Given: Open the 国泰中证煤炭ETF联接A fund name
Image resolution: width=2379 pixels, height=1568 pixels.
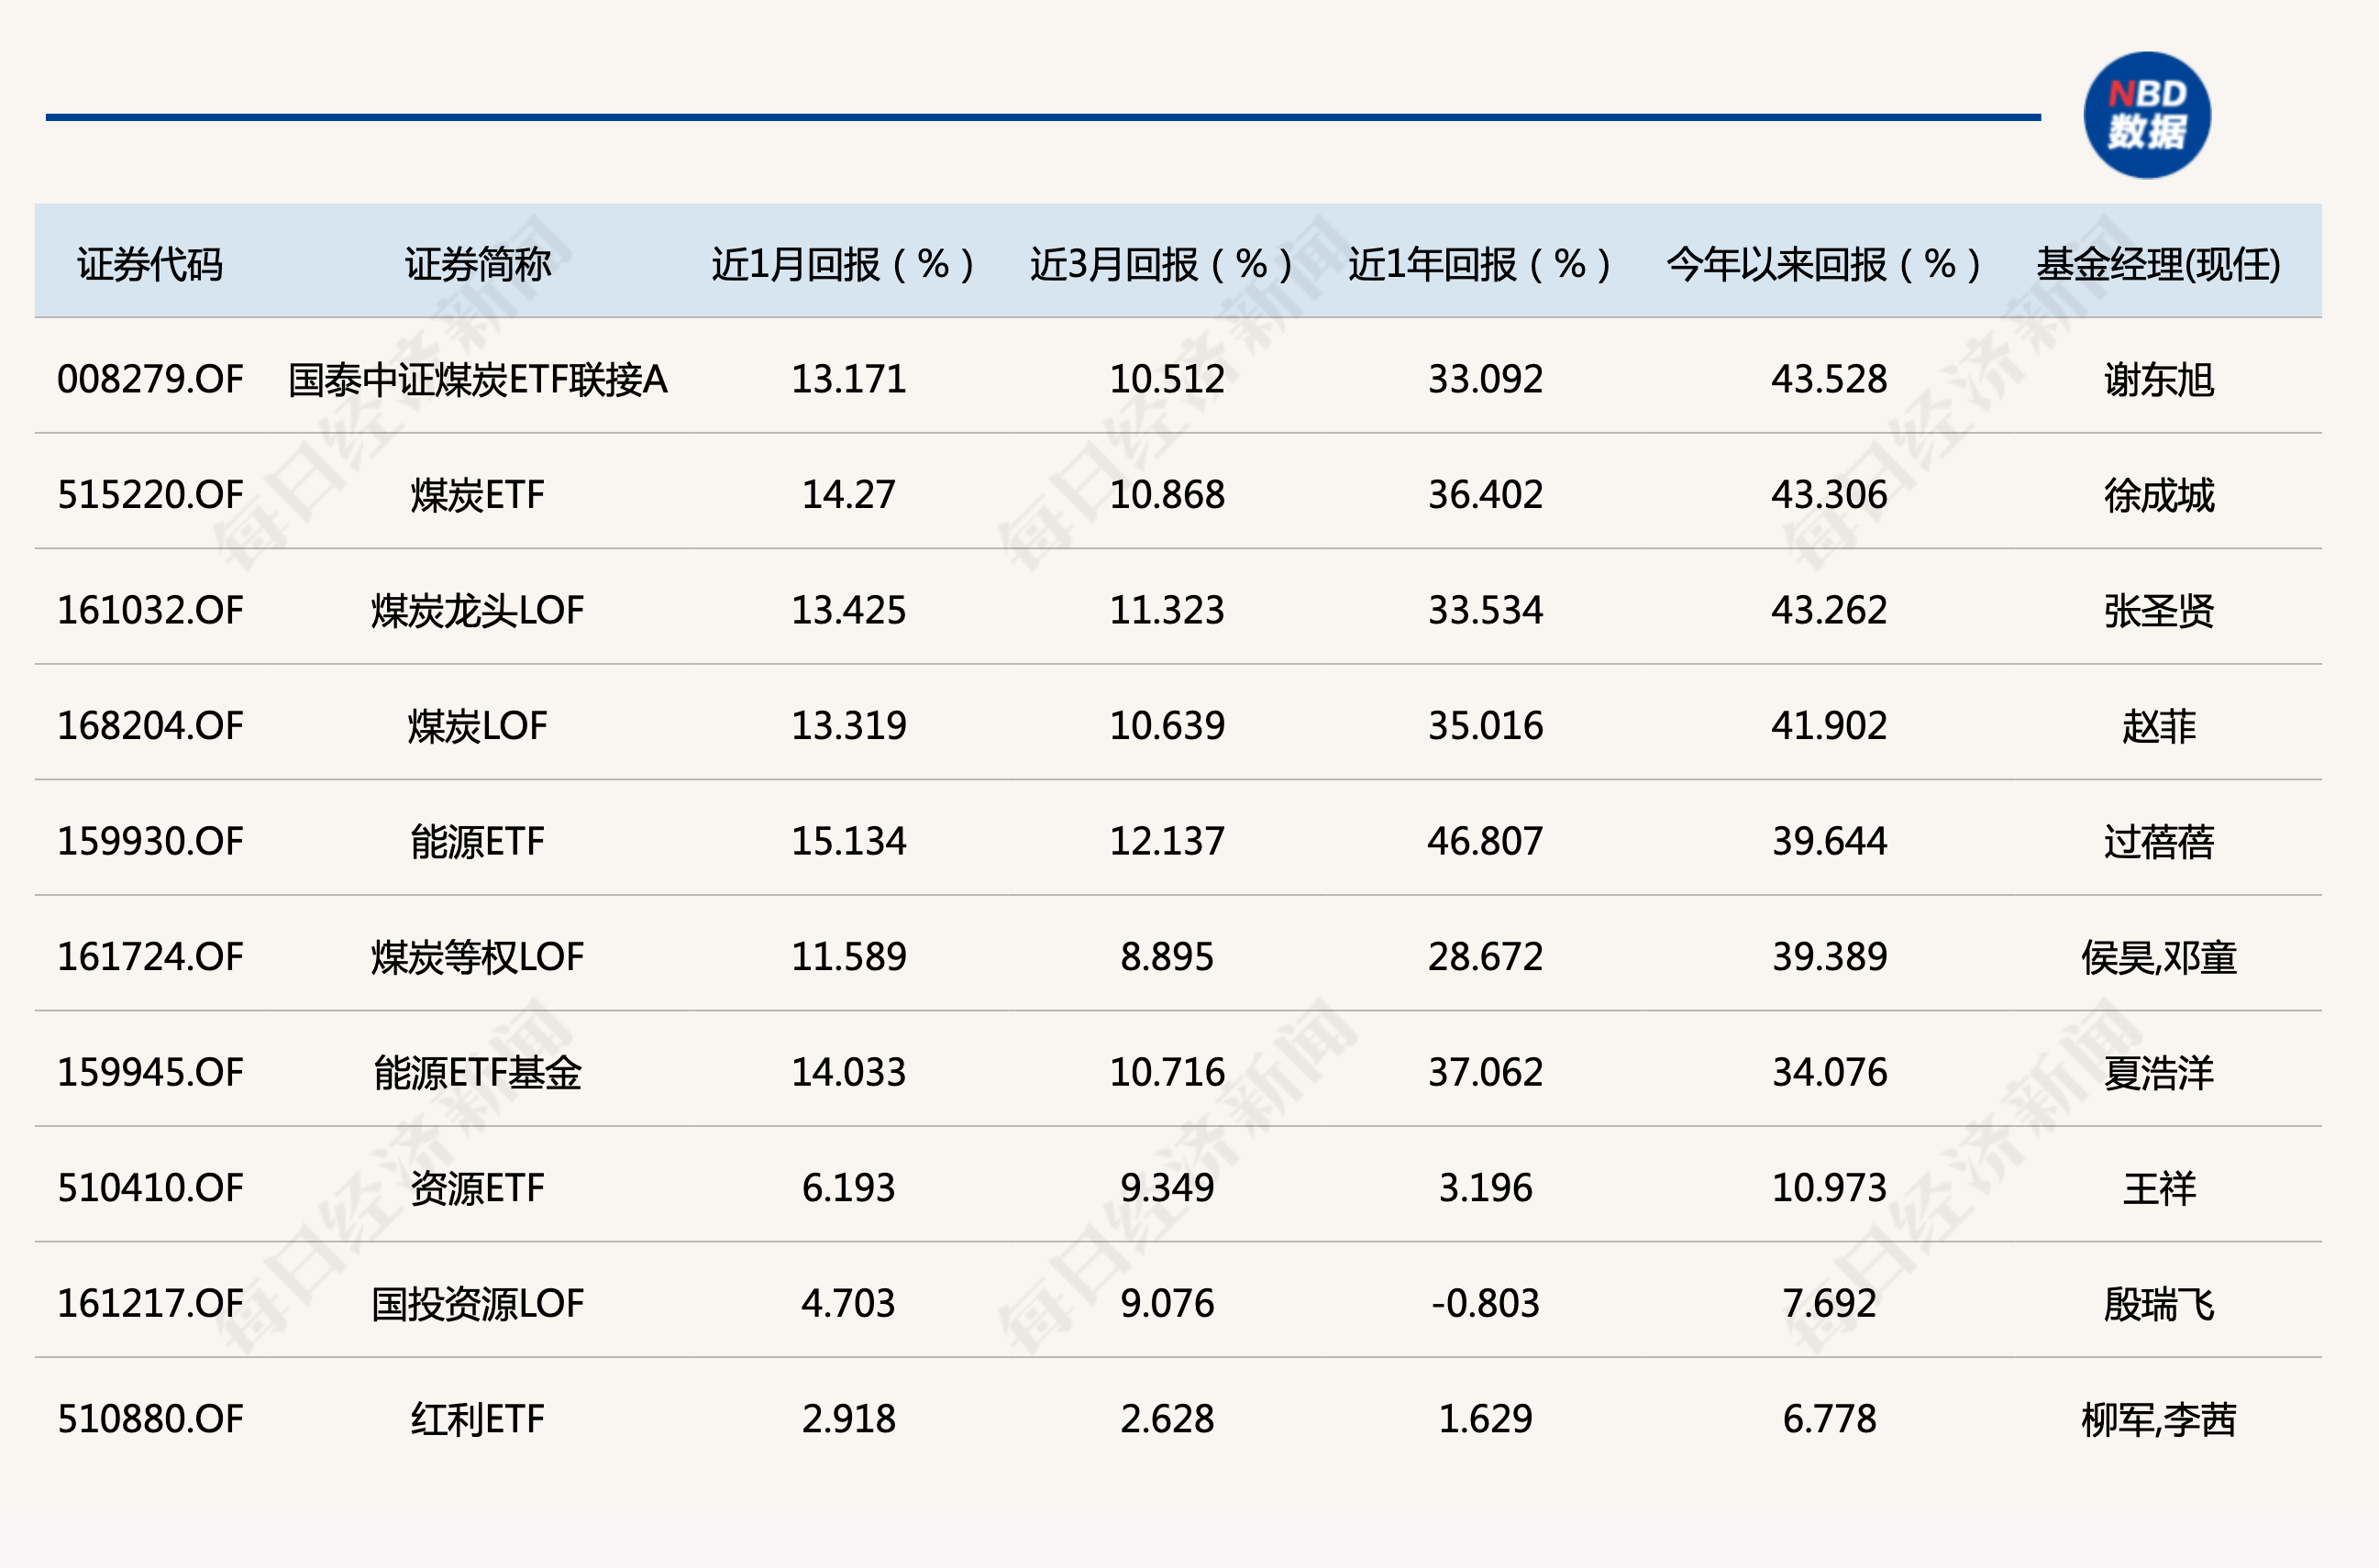Looking at the screenshot, I should click(477, 379).
